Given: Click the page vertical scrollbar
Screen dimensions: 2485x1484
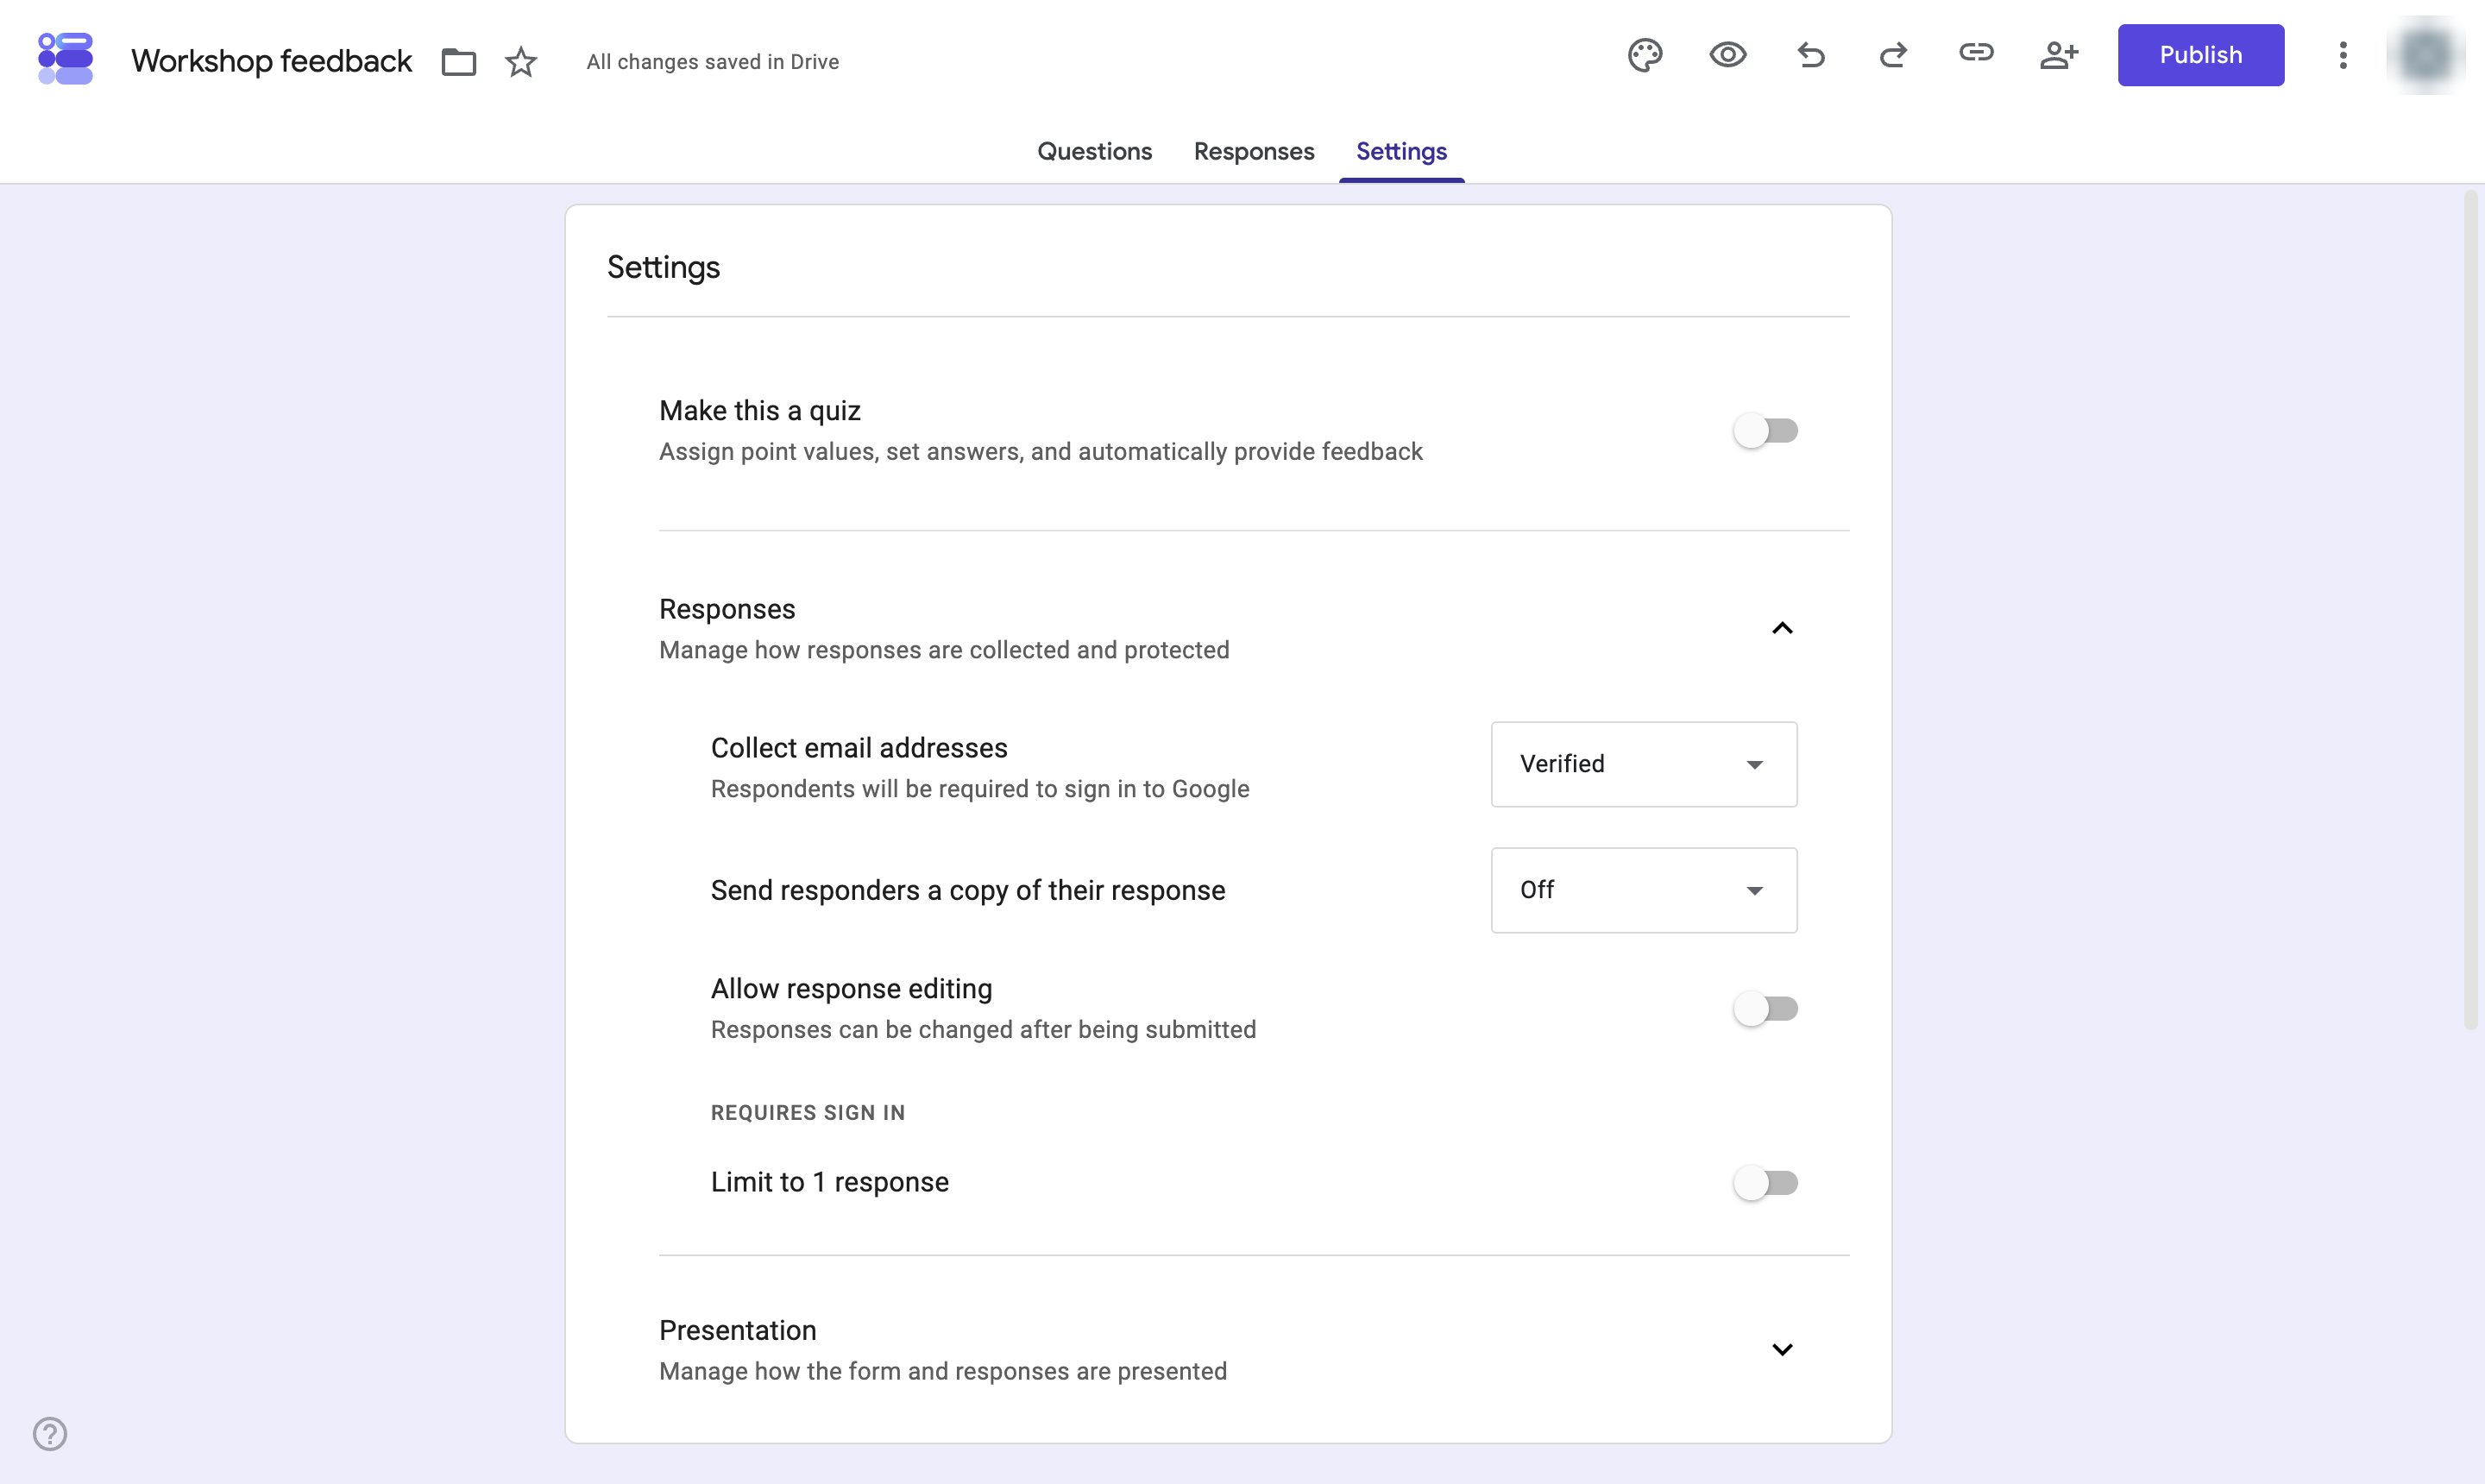Looking at the screenshot, I should pos(2471,610).
